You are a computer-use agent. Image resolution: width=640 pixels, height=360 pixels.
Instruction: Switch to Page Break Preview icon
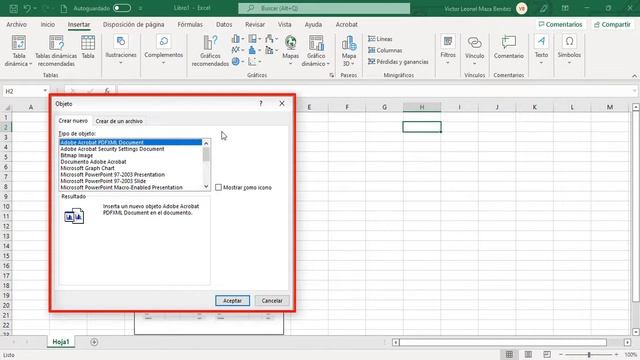coord(547,354)
